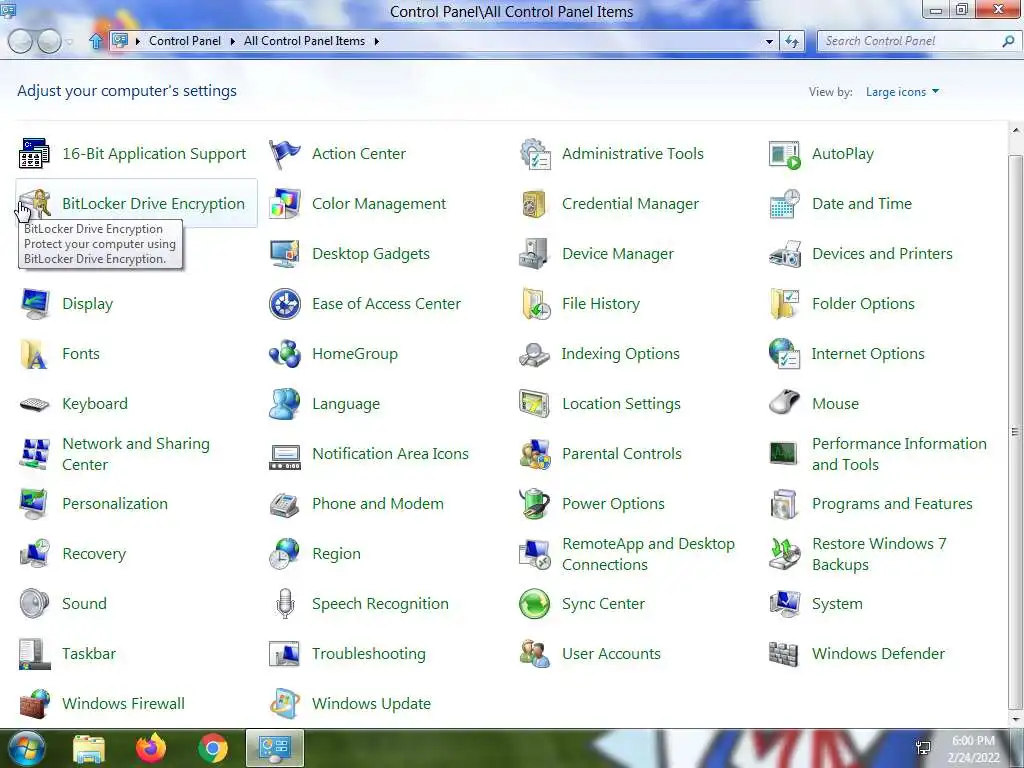Click the Folder Options icon
The image size is (1024, 768).
(x=784, y=304)
